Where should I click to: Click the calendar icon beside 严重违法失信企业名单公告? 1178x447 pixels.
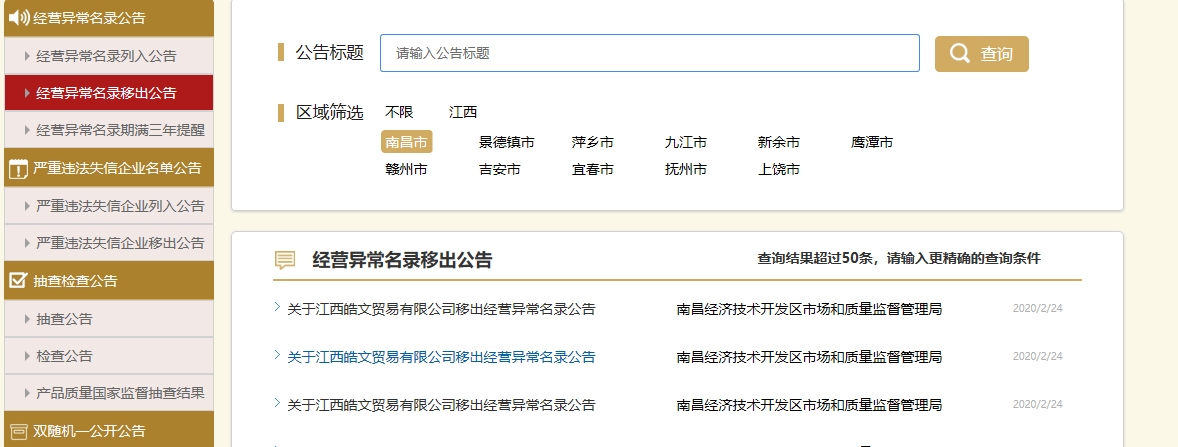[x=17, y=168]
